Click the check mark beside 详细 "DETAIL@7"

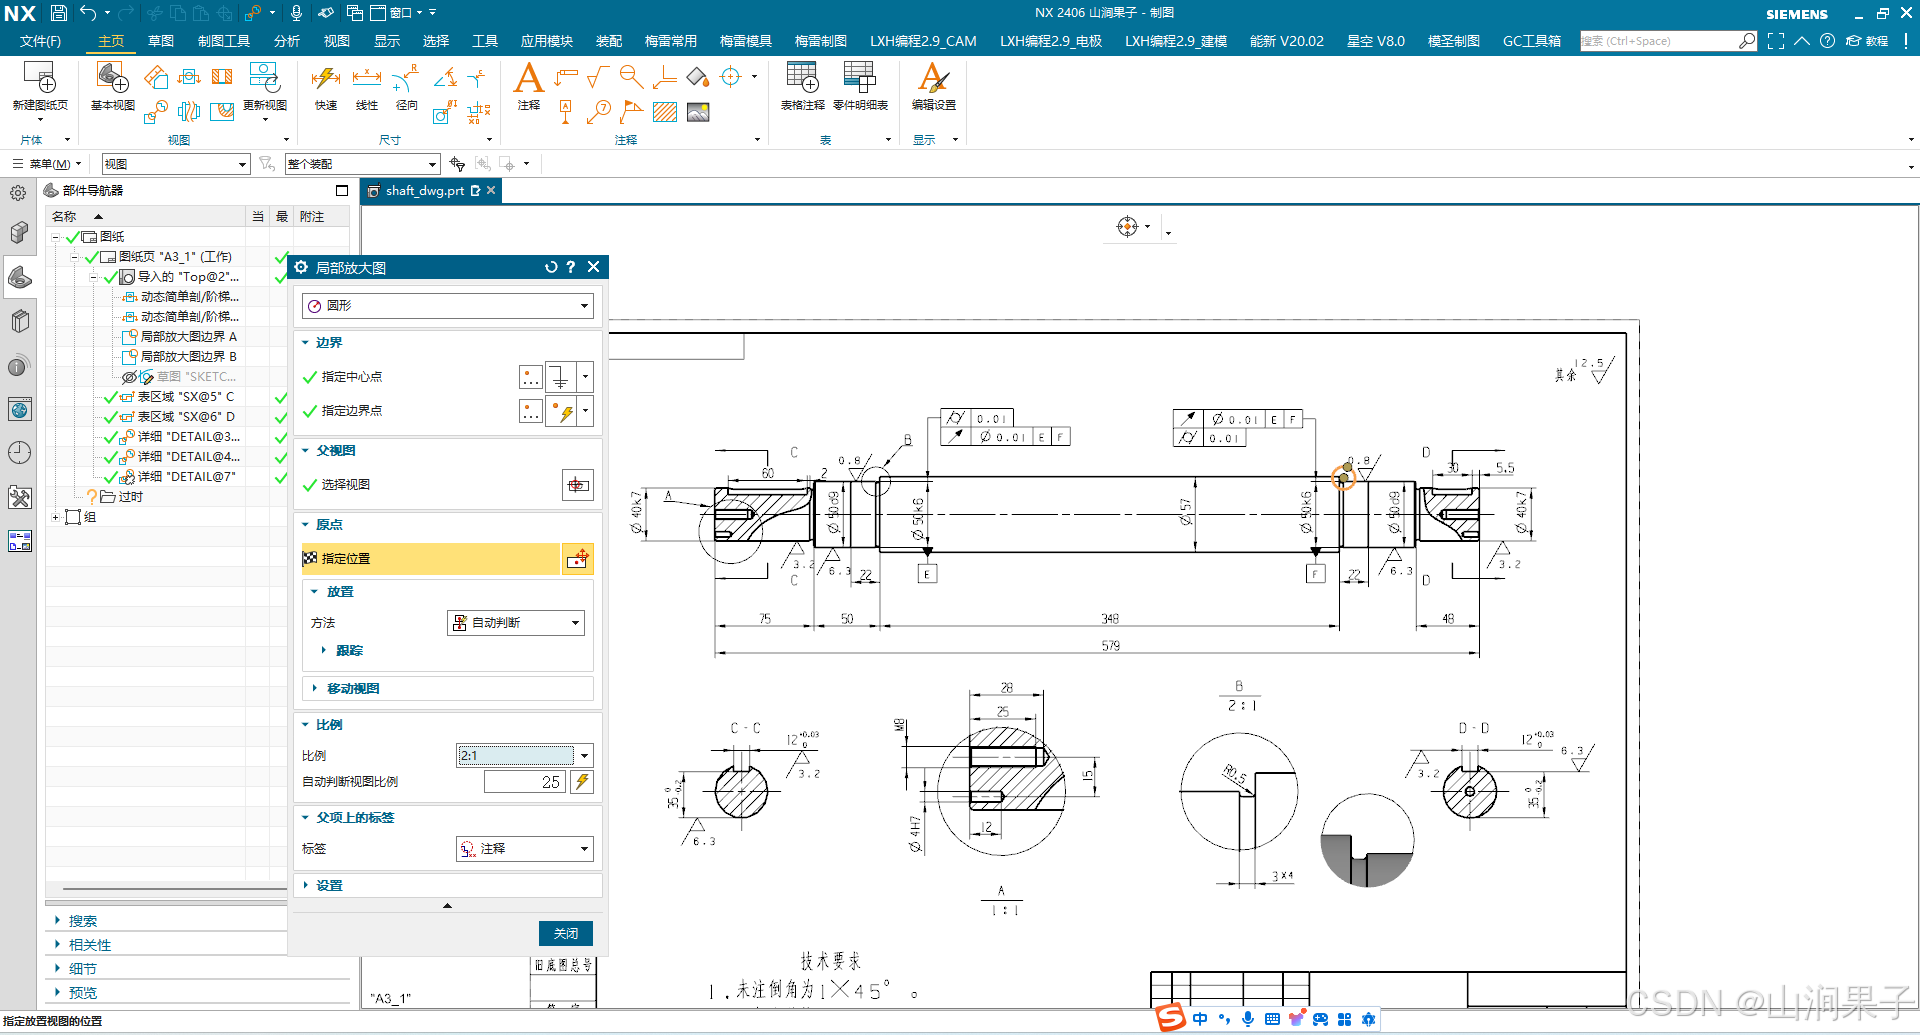coord(110,477)
